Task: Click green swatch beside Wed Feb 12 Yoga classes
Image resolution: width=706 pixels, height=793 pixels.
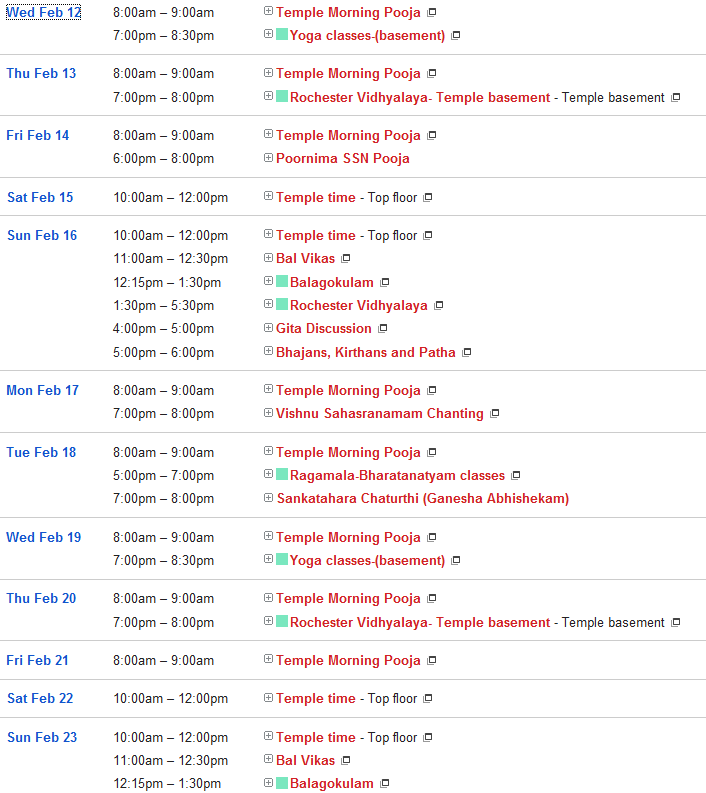Action: (282, 35)
